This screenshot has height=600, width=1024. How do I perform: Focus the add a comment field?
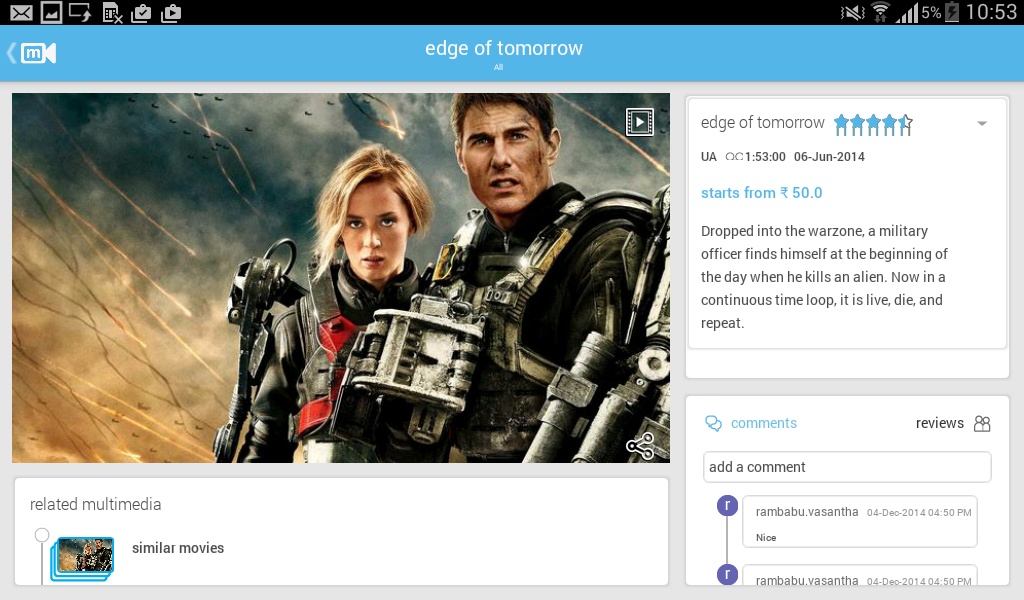point(847,467)
